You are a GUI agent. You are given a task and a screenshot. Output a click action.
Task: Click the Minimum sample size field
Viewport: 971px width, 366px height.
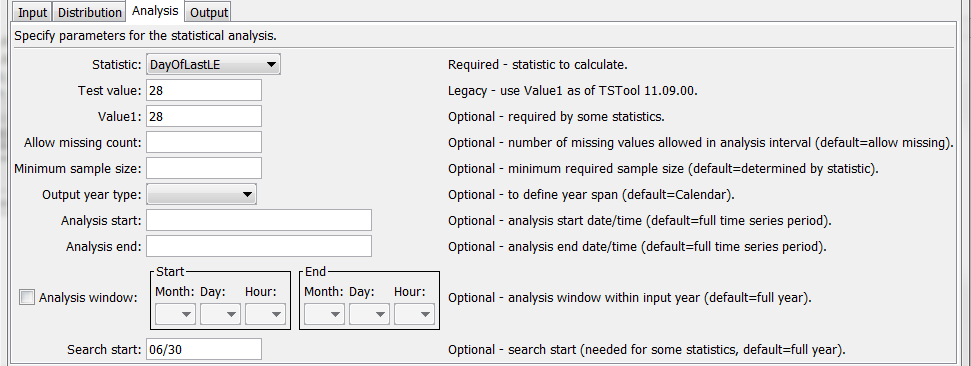pos(204,168)
